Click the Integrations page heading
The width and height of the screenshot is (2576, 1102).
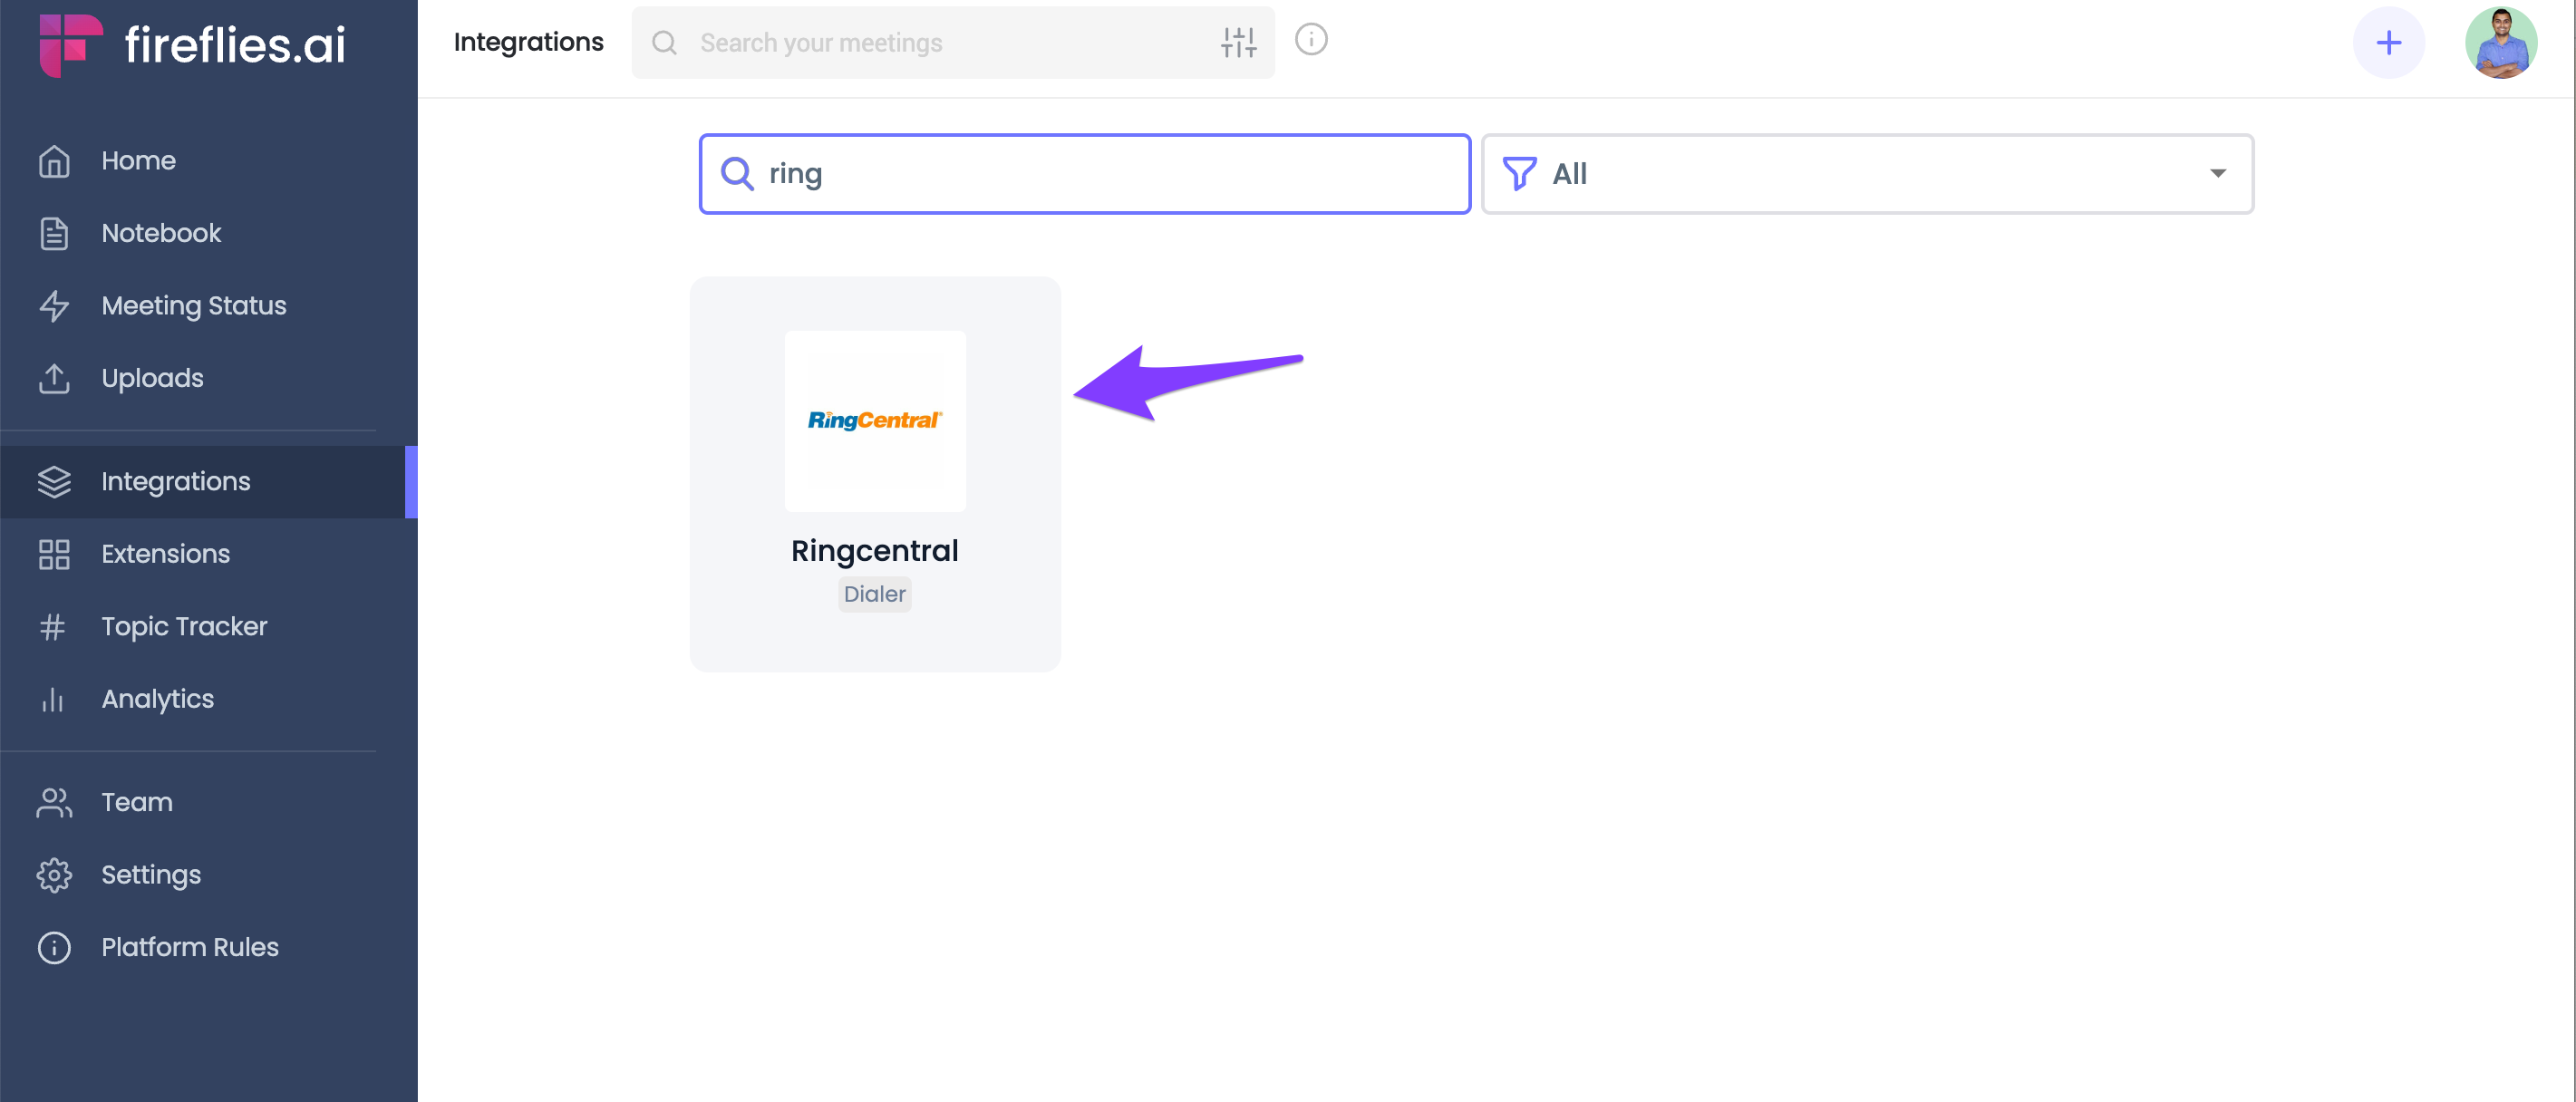(x=528, y=42)
